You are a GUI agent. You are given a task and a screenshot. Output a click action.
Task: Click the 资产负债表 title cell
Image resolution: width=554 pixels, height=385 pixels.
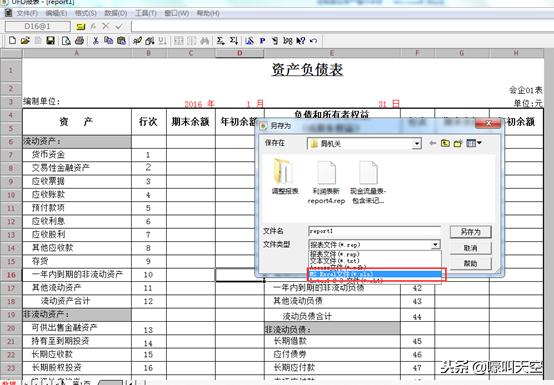pos(307,70)
